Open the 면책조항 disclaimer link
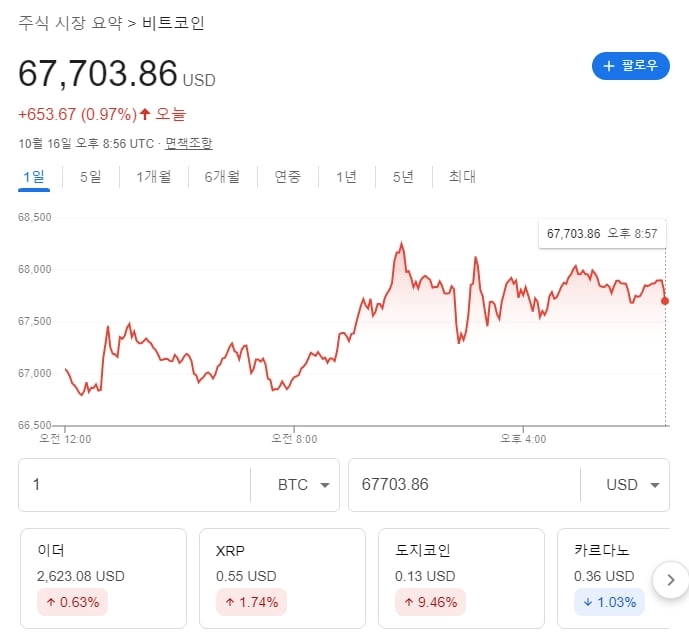This screenshot has width=689, height=641. tap(189, 143)
